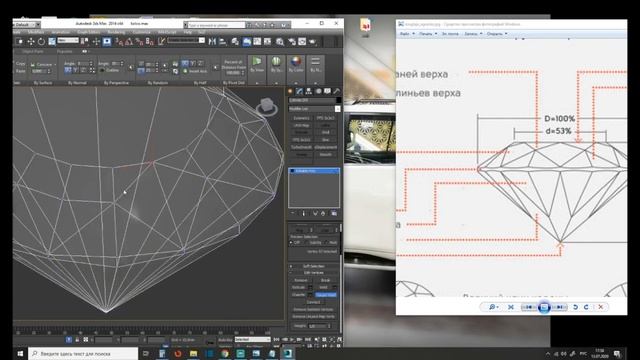The image size is (640, 360).
Task: Open the Modifier List dropdown
Action: coord(314,109)
